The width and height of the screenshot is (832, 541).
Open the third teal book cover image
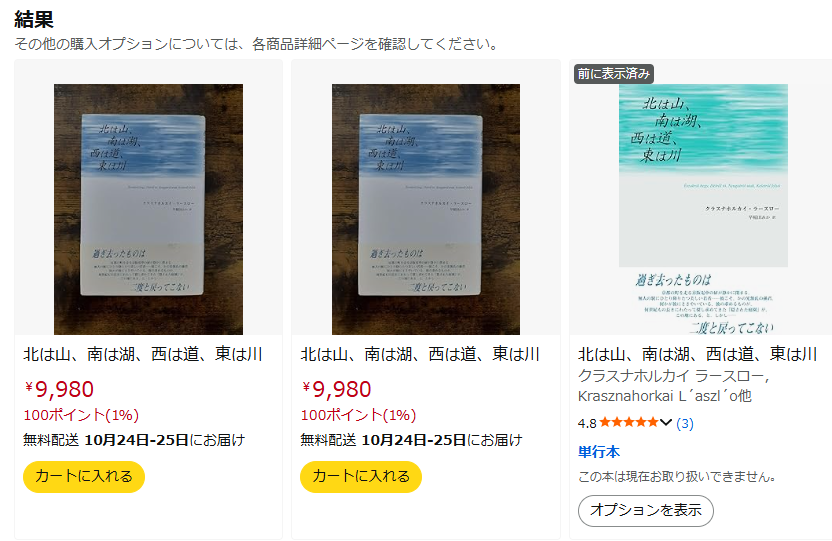[704, 209]
